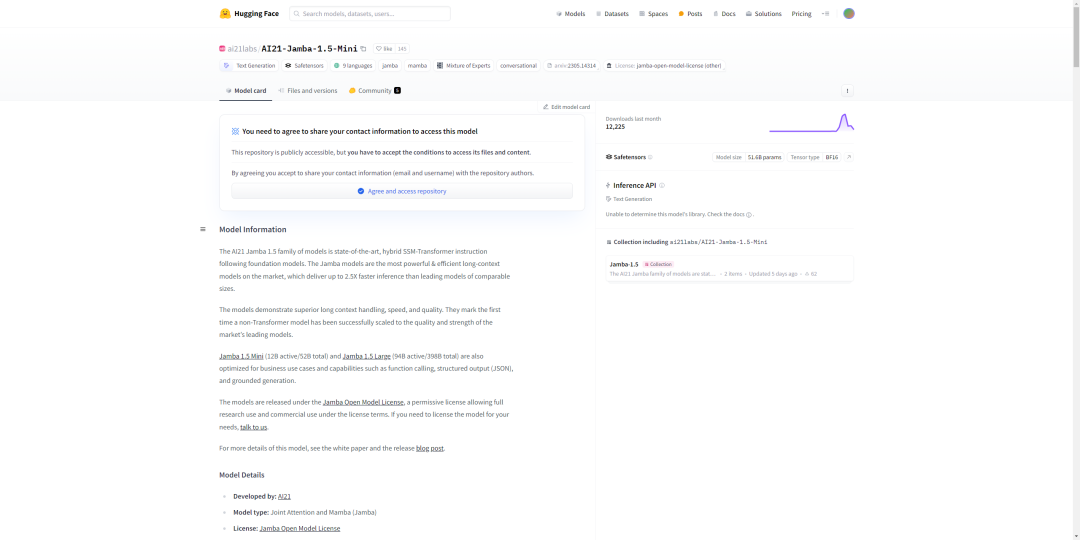Open the three-dot more options menu

pos(847,91)
